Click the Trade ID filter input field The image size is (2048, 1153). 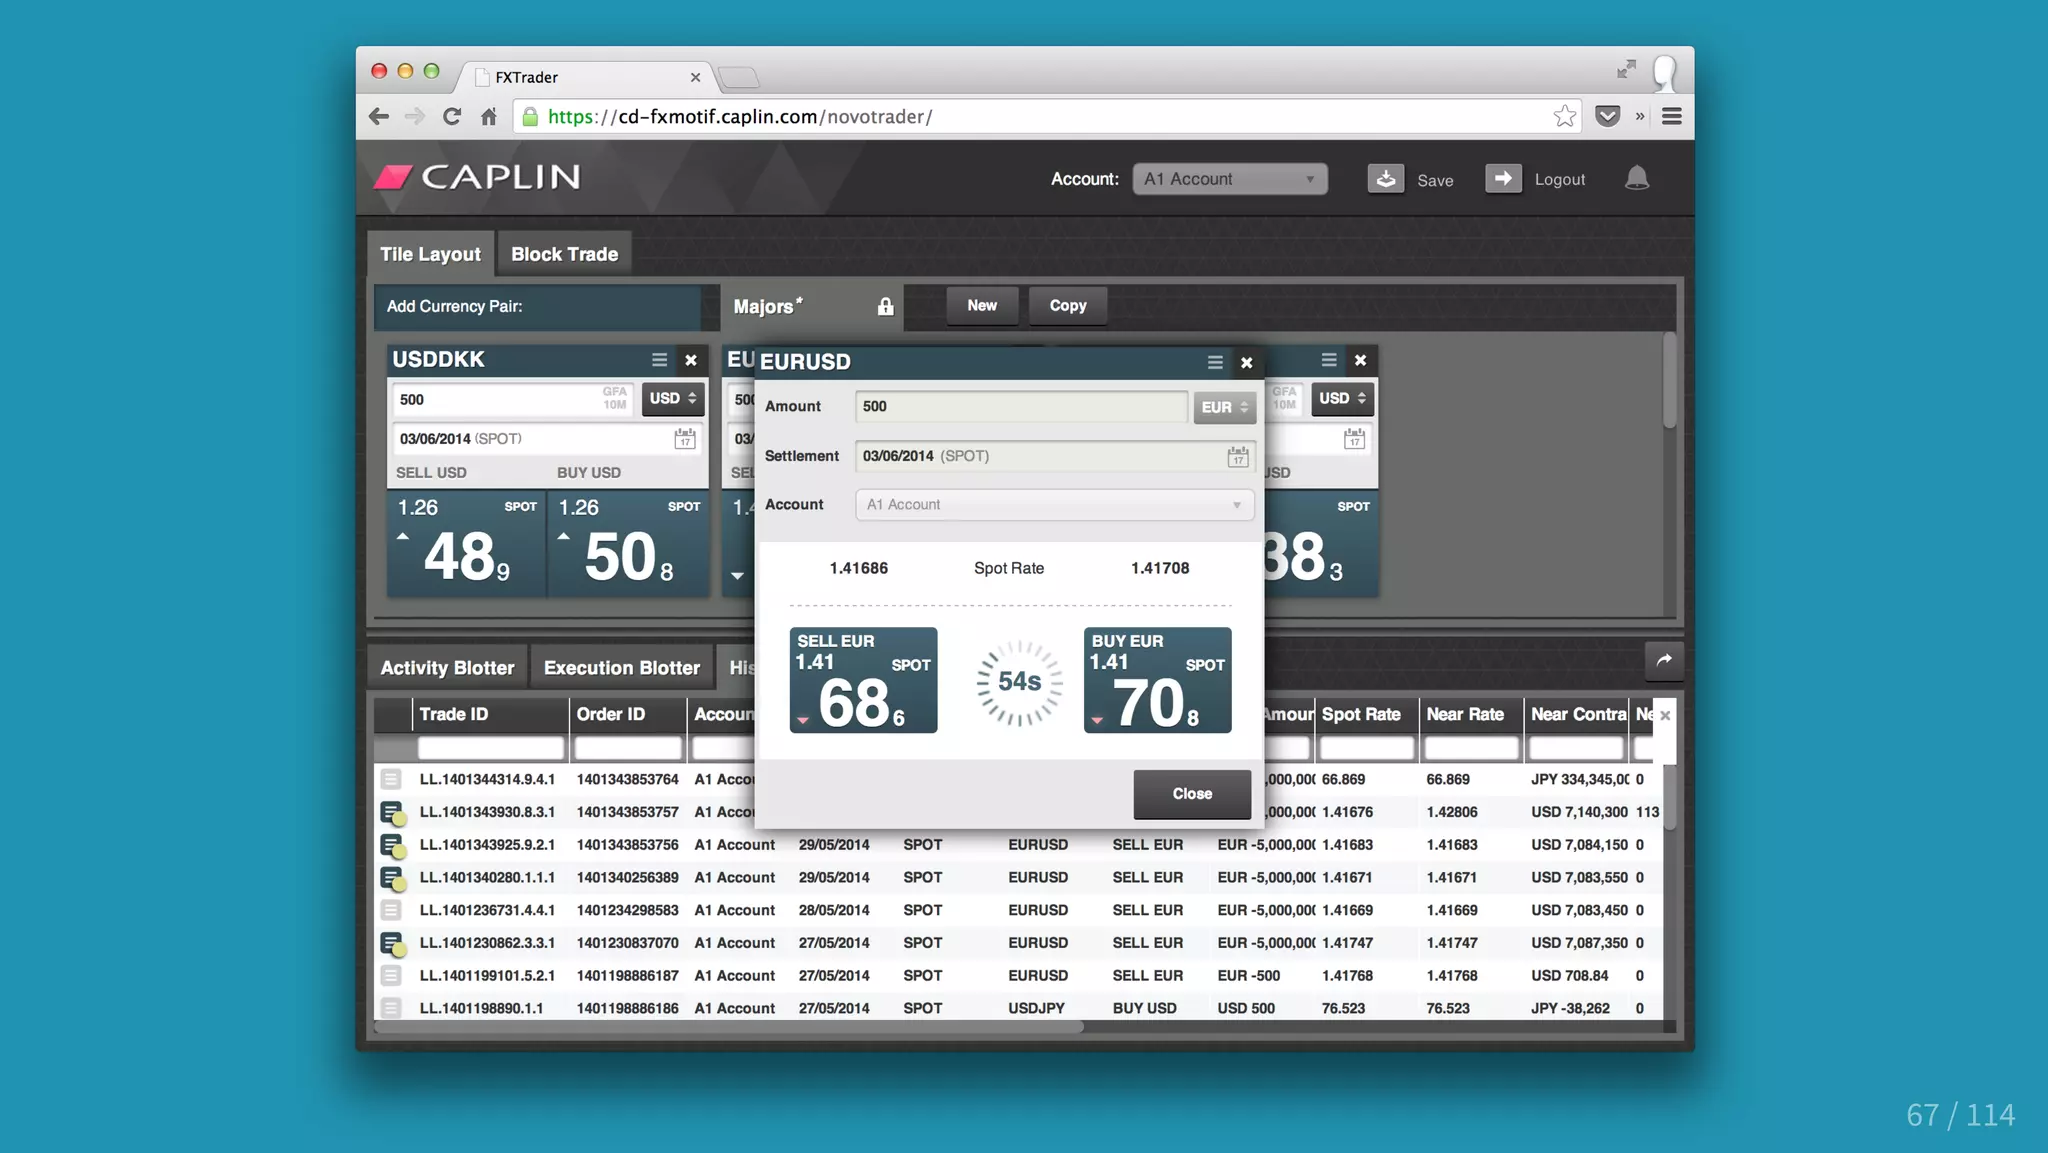(x=490, y=748)
